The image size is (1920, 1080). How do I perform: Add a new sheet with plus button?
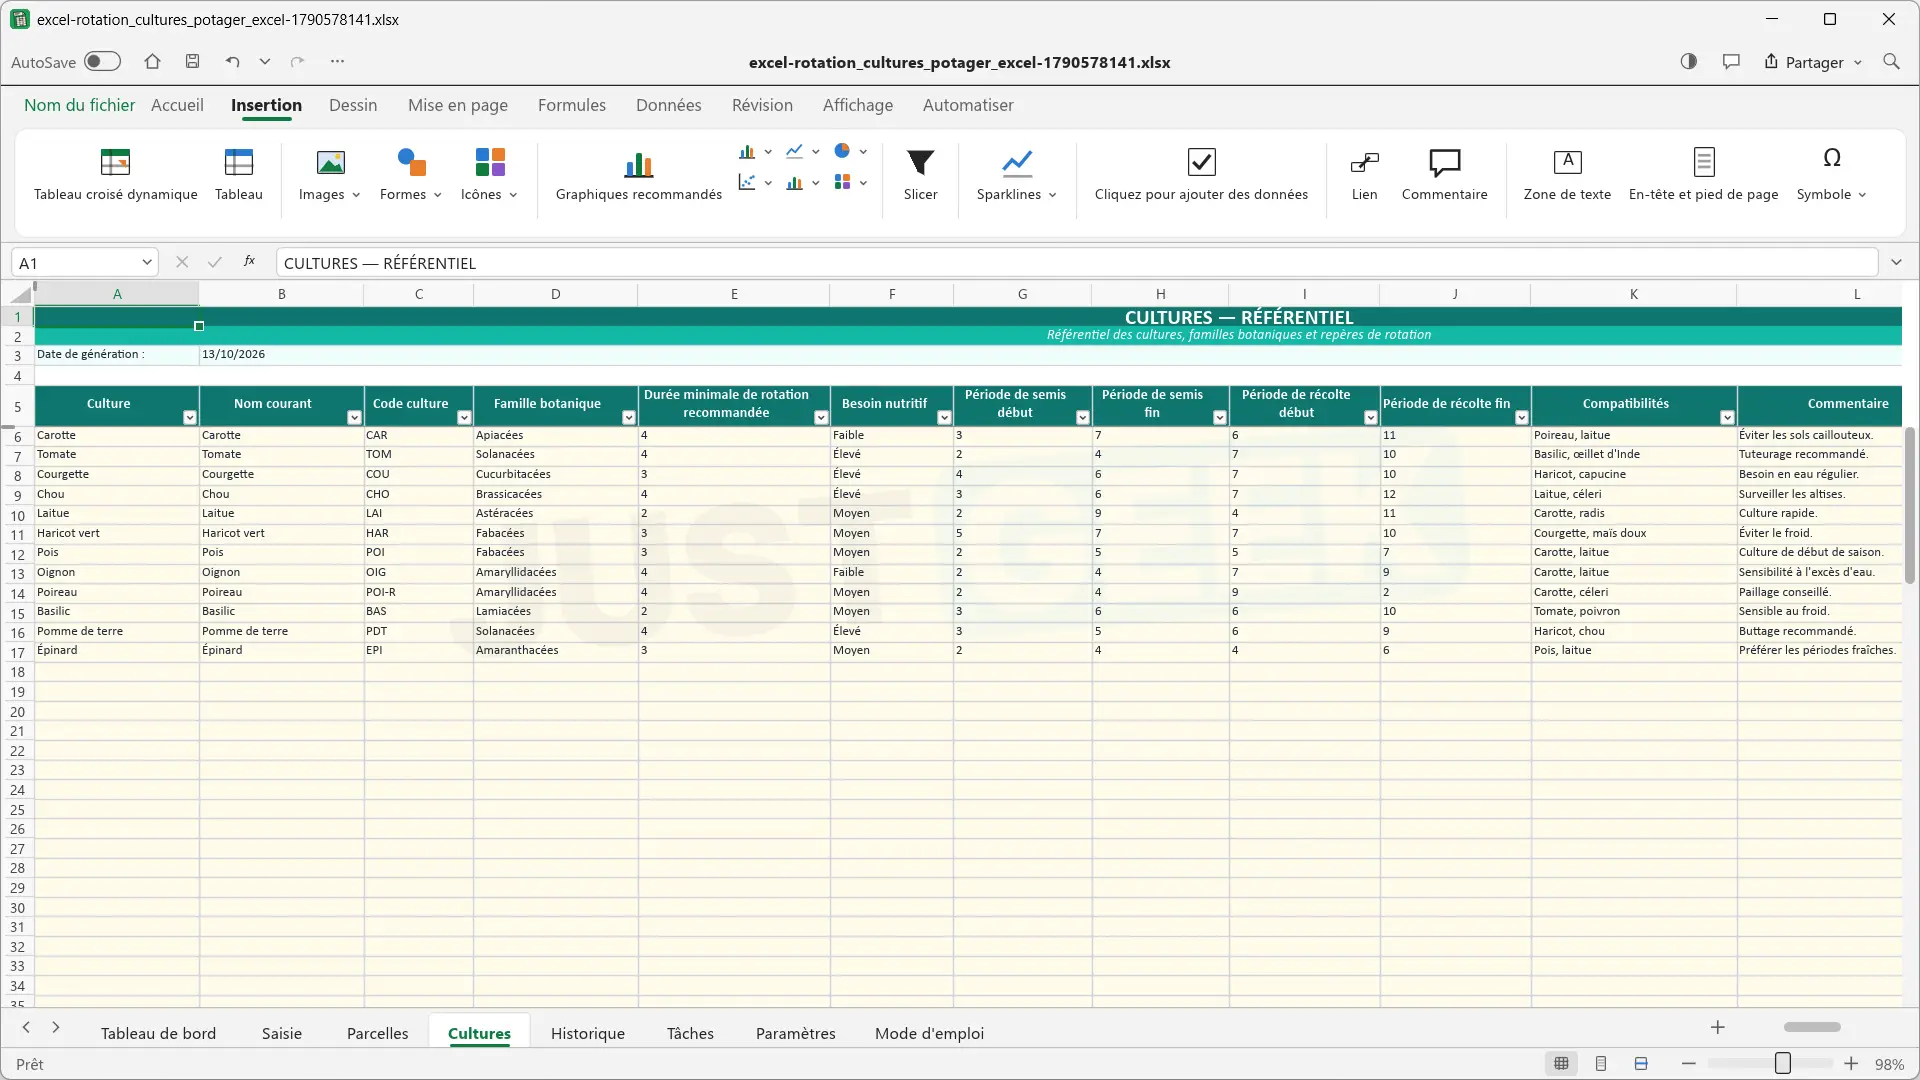point(1717,1027)
